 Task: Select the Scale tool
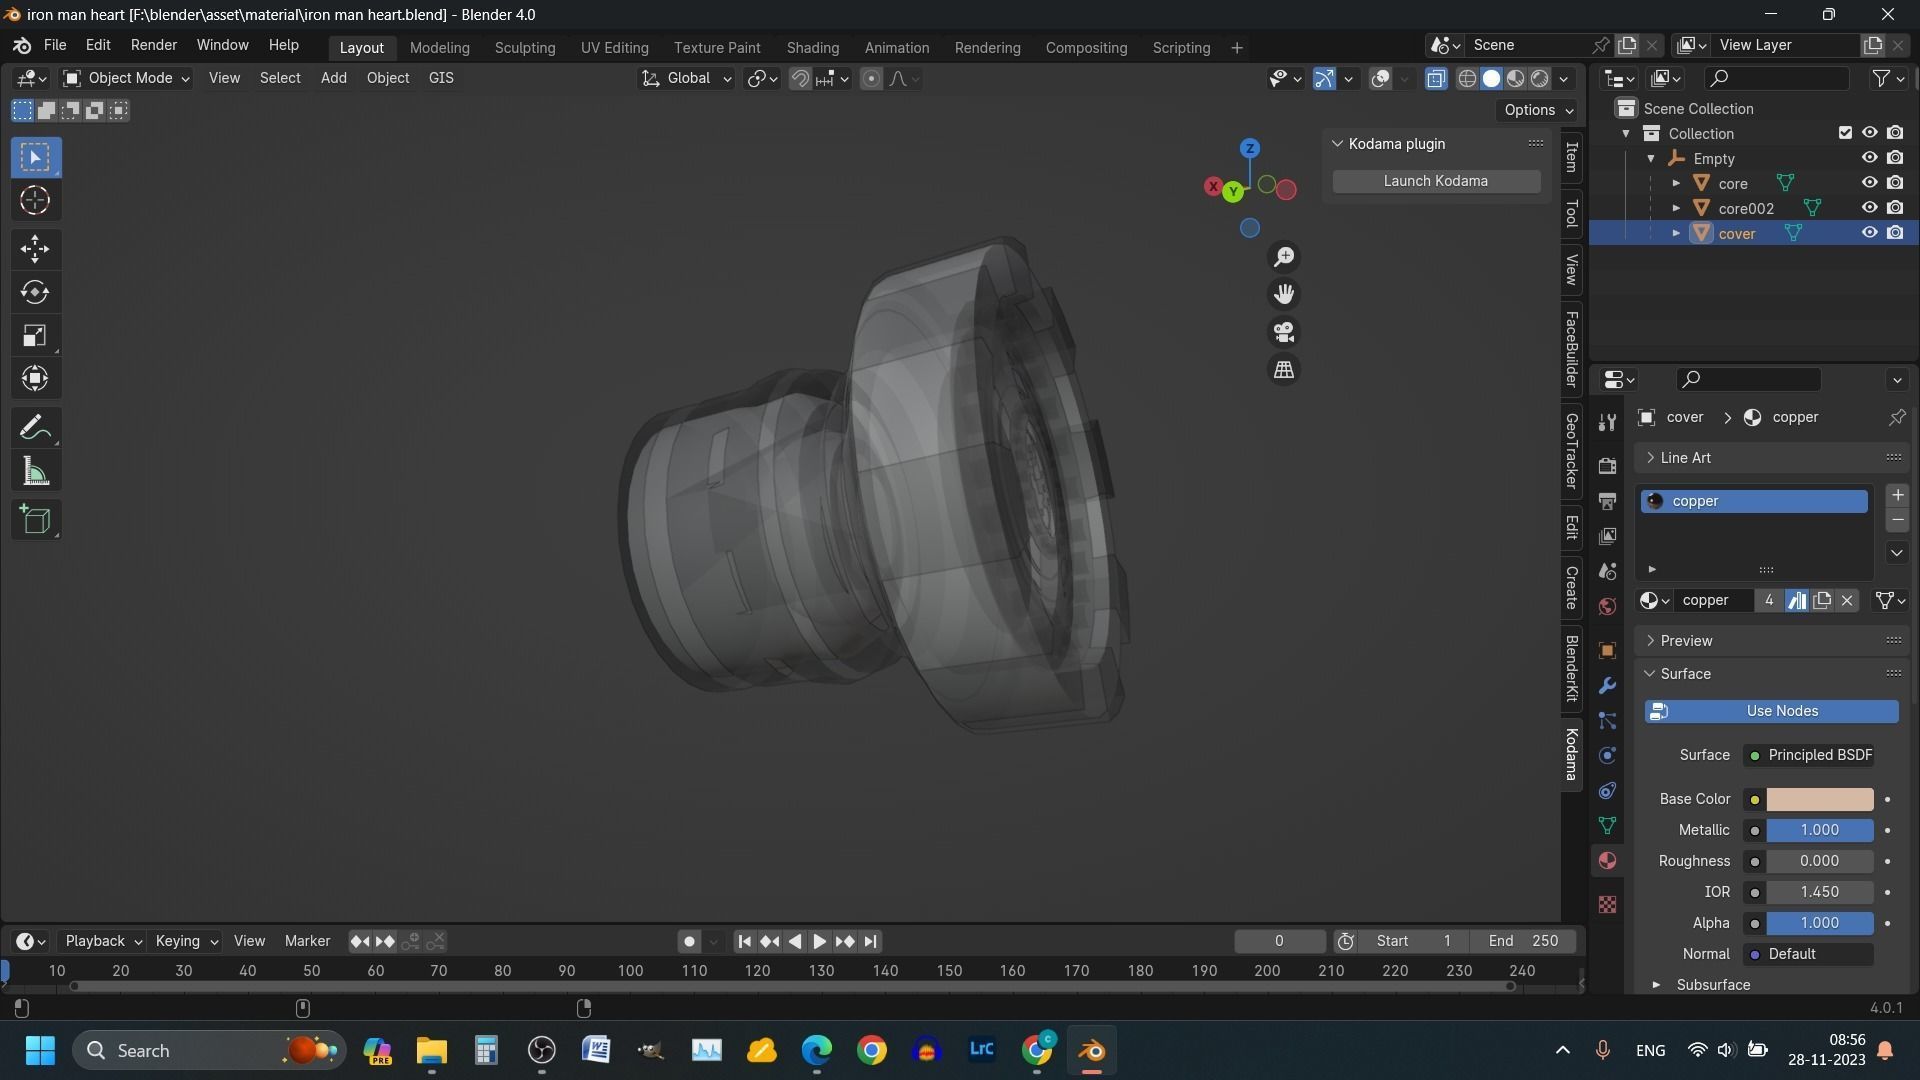[x=35, y=335]
